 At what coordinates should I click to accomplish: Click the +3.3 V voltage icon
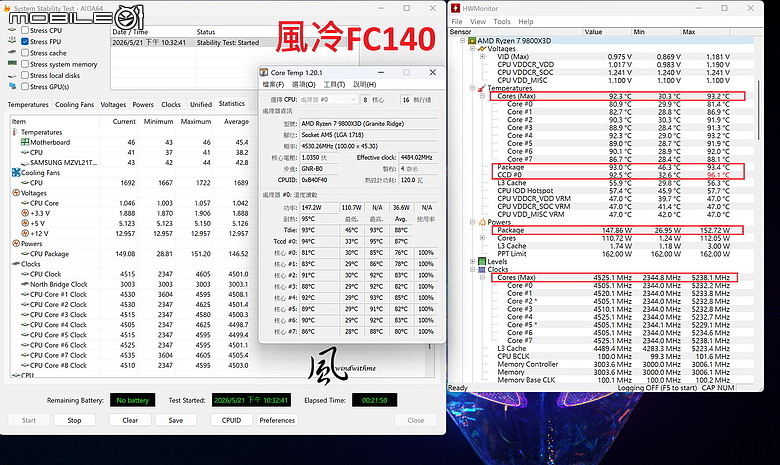[25, 213]
